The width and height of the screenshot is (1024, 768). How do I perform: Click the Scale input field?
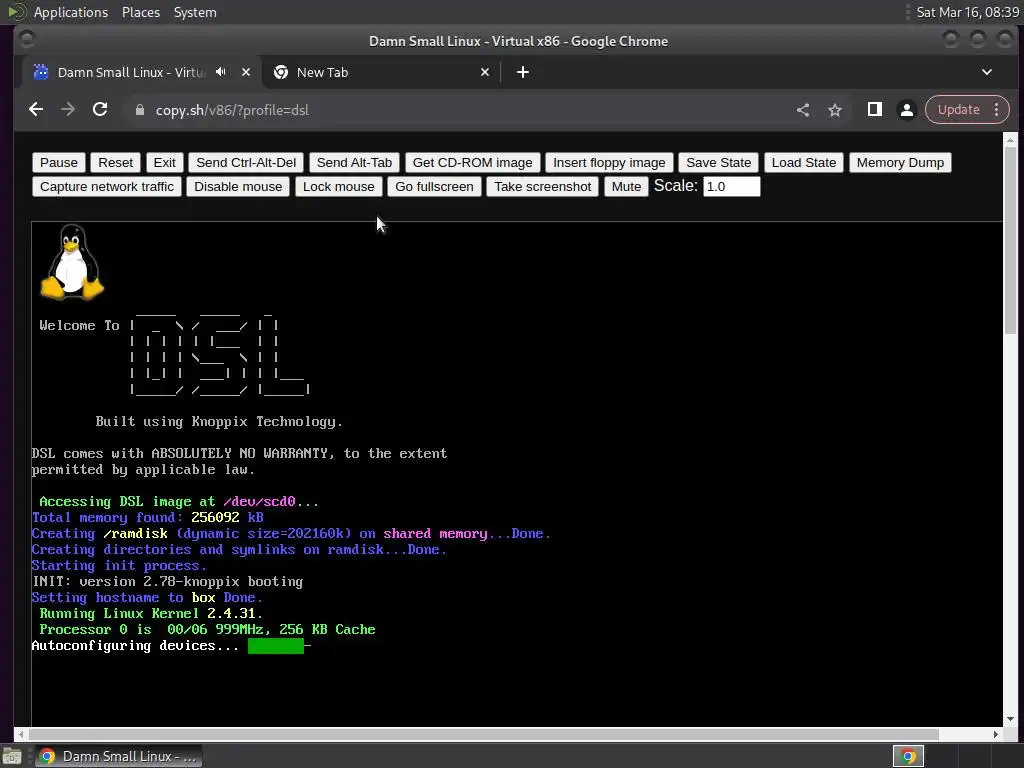(x=731, y=187)
